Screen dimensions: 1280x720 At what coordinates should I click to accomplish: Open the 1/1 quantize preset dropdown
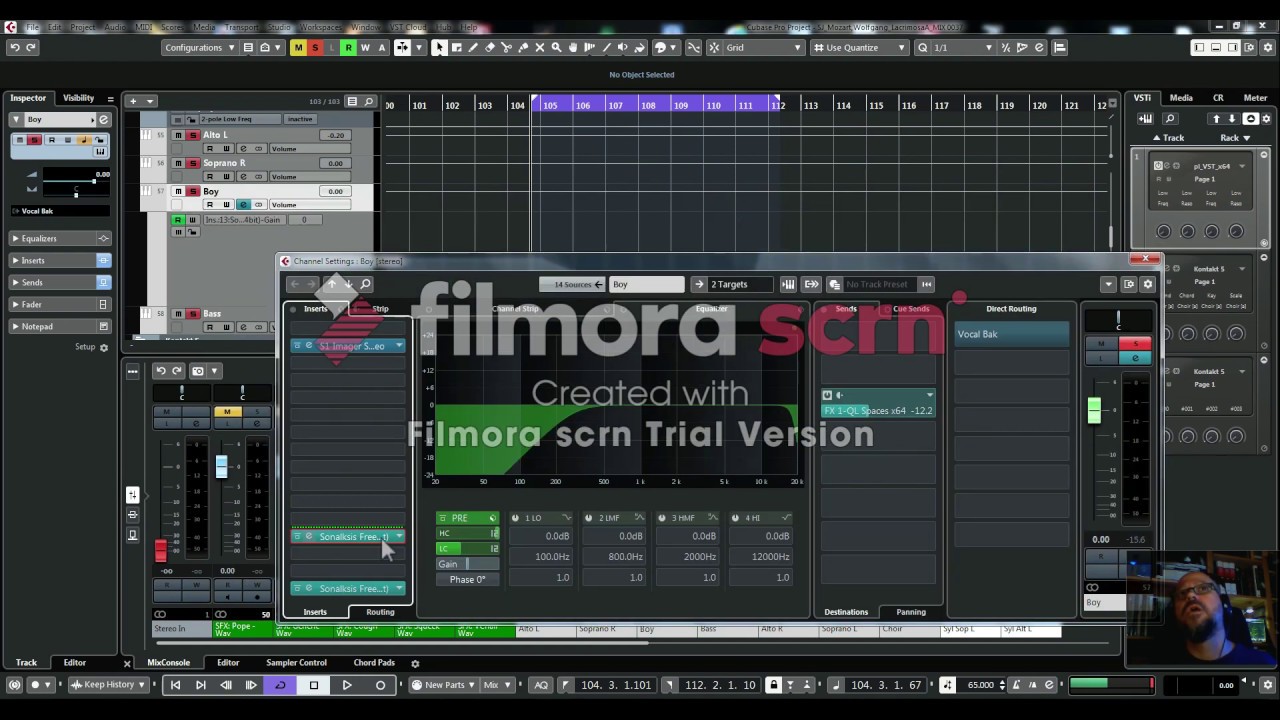pyautogui.click(x=962, y=47)
